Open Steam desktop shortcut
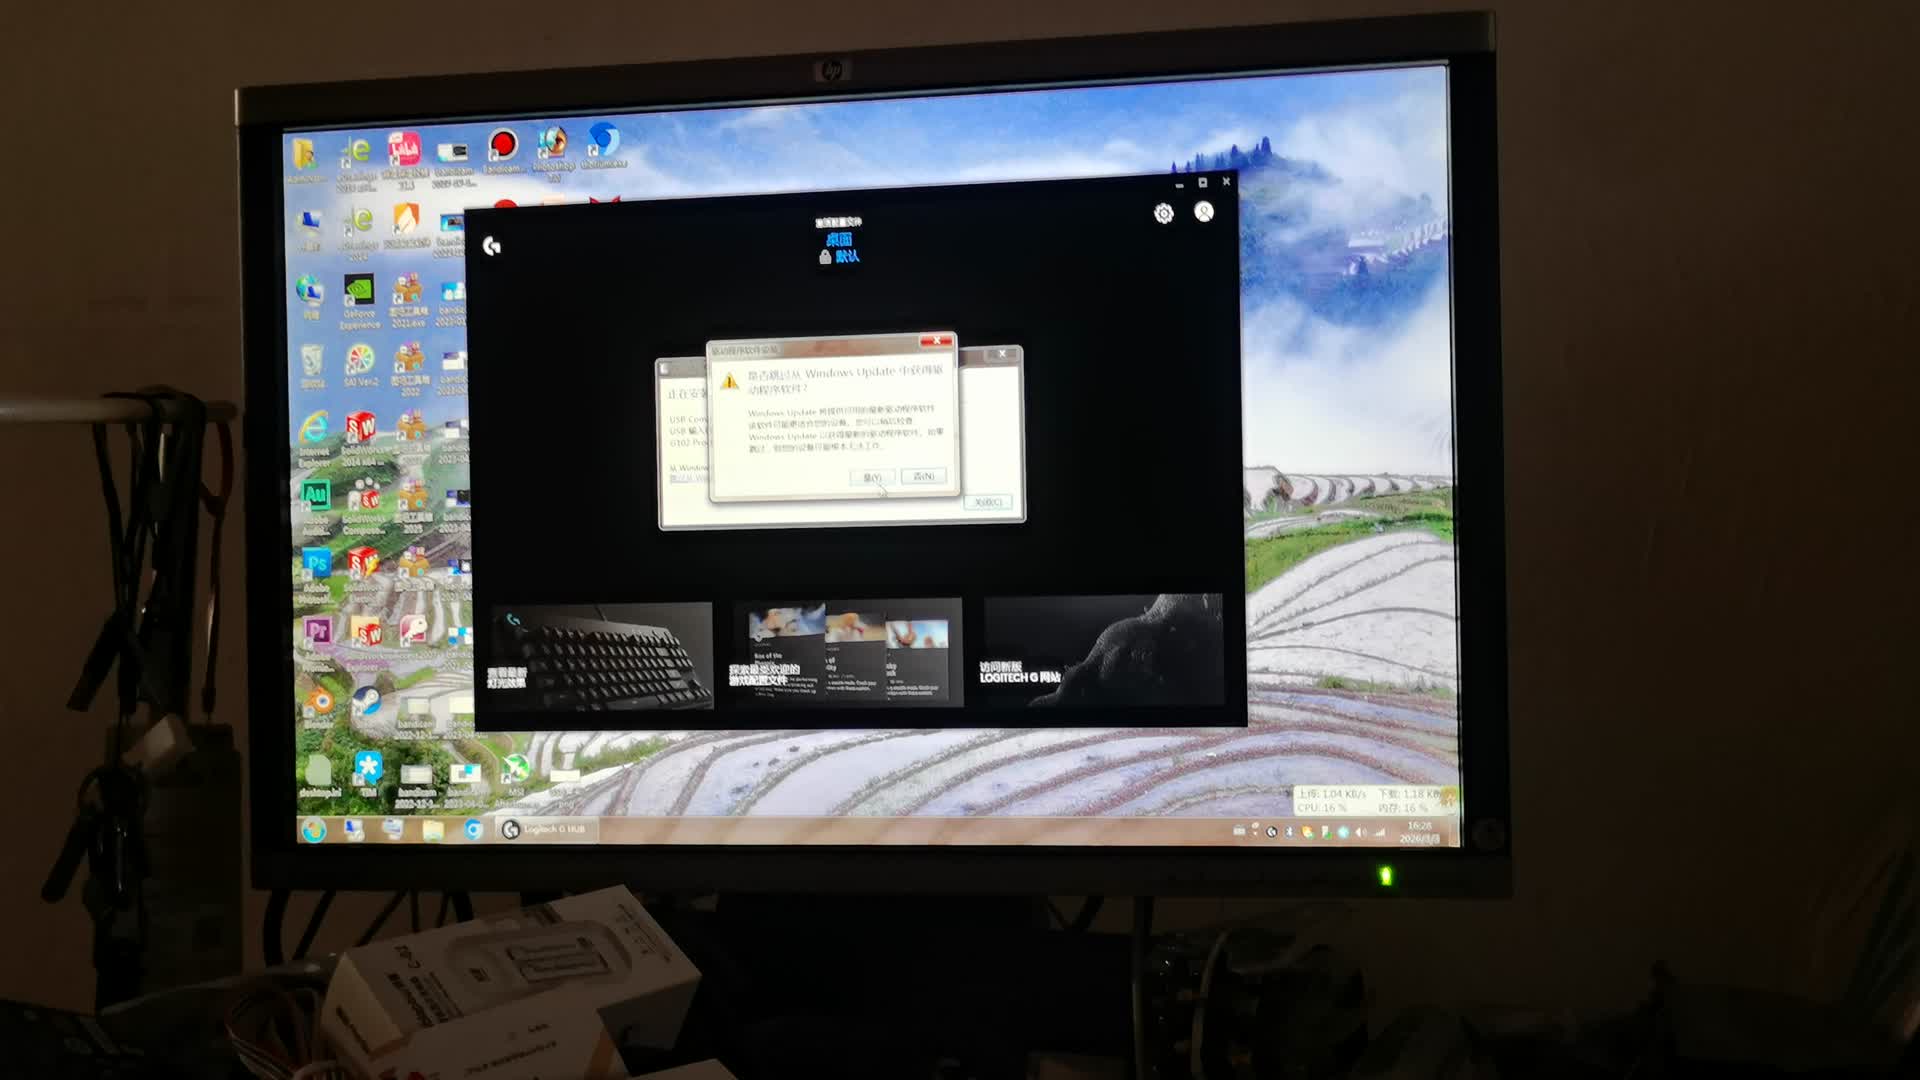 [x=366, y=701]
